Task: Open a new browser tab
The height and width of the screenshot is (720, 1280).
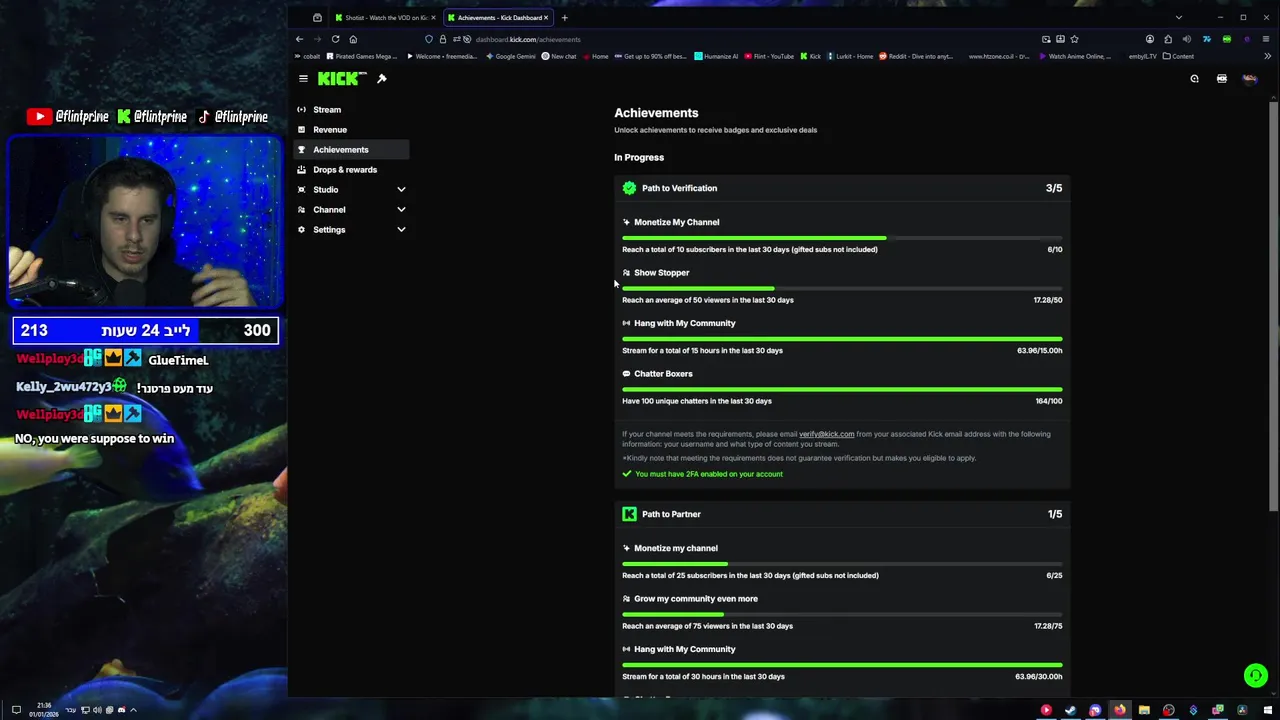Action: pos(564,17)
